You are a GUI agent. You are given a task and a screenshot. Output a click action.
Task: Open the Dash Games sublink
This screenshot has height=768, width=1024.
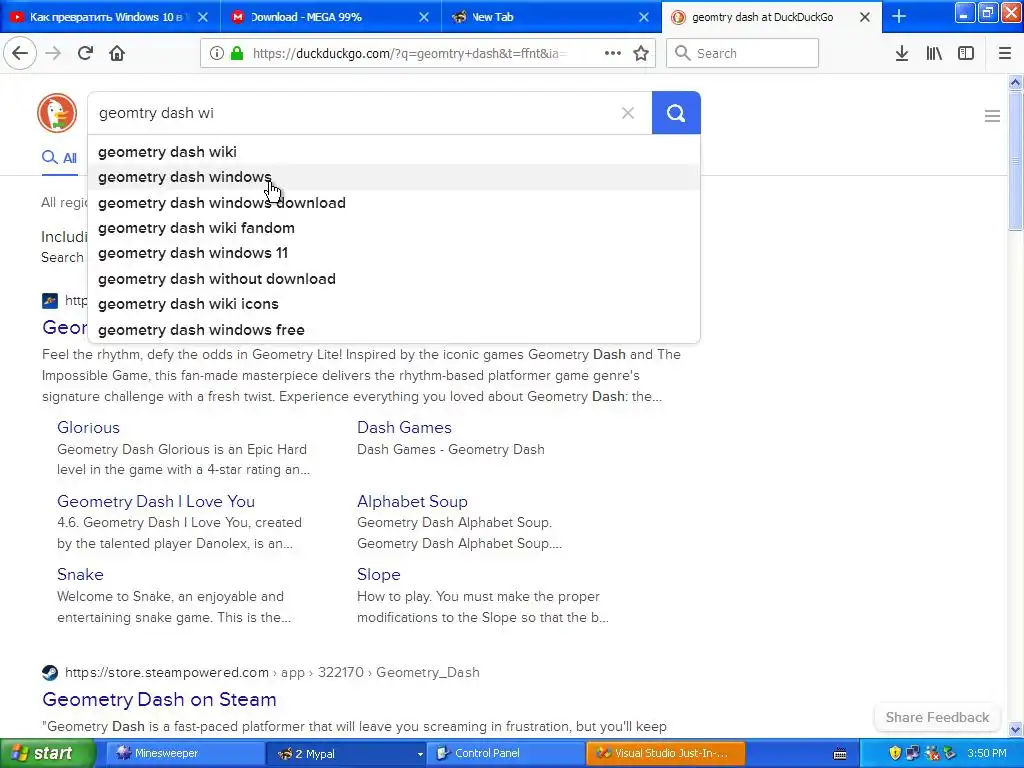point(404,427)
